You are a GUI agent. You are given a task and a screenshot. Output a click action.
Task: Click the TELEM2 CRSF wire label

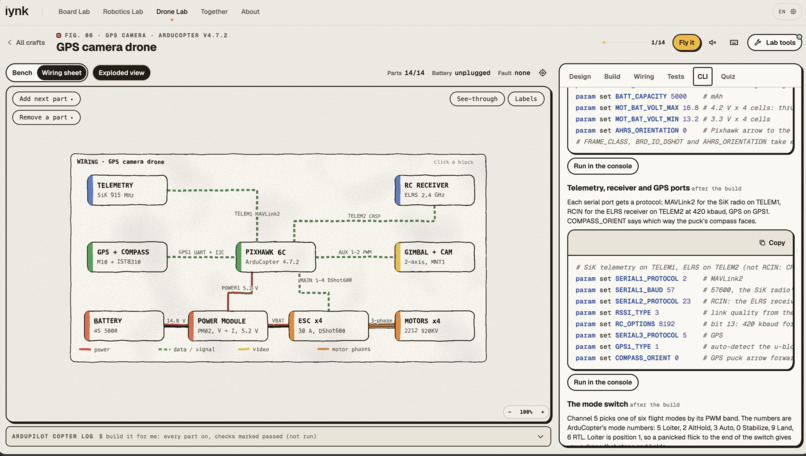click(x=364, y=216)
